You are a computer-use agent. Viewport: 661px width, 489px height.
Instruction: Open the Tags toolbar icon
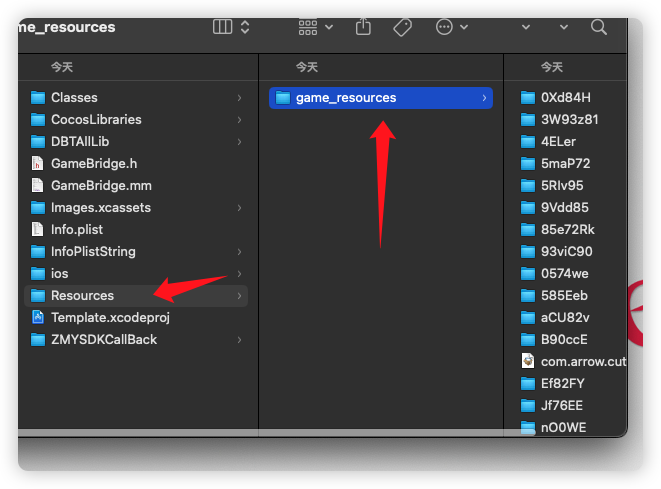click(x=403, y=27)
